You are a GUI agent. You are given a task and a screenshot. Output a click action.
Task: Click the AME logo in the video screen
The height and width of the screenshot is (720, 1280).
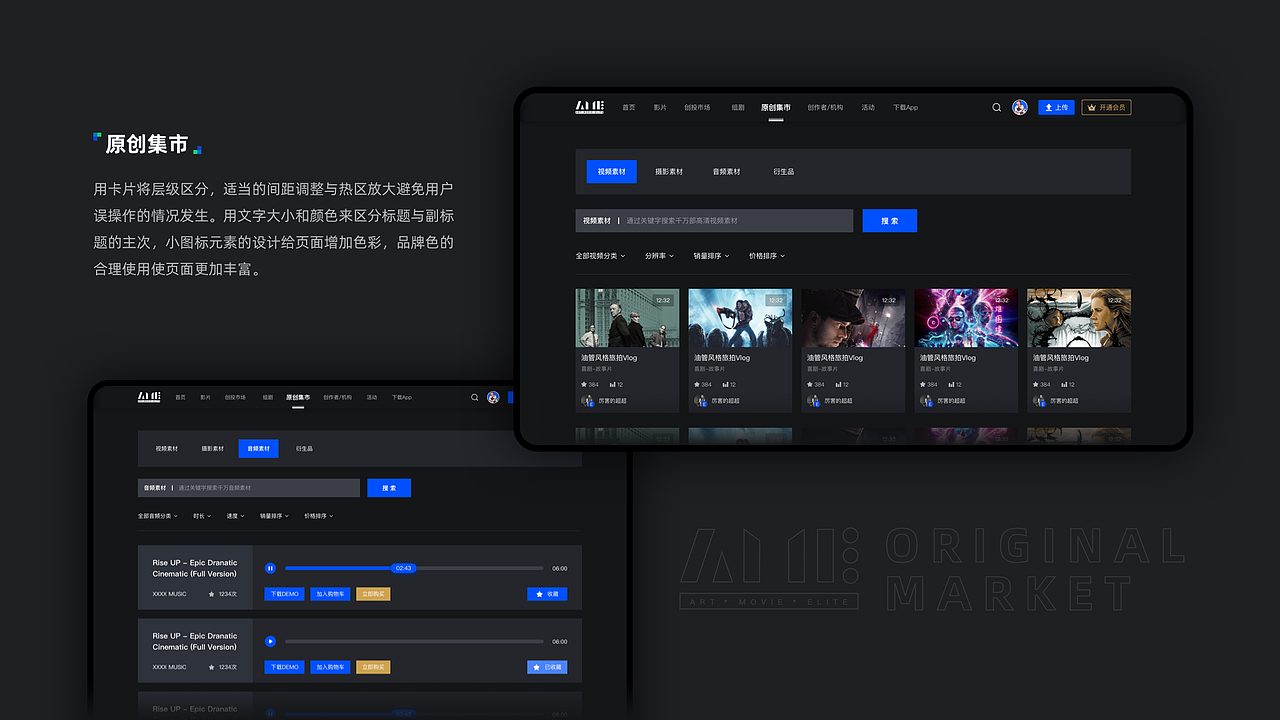pyautogui.click(x=589, y=107)
